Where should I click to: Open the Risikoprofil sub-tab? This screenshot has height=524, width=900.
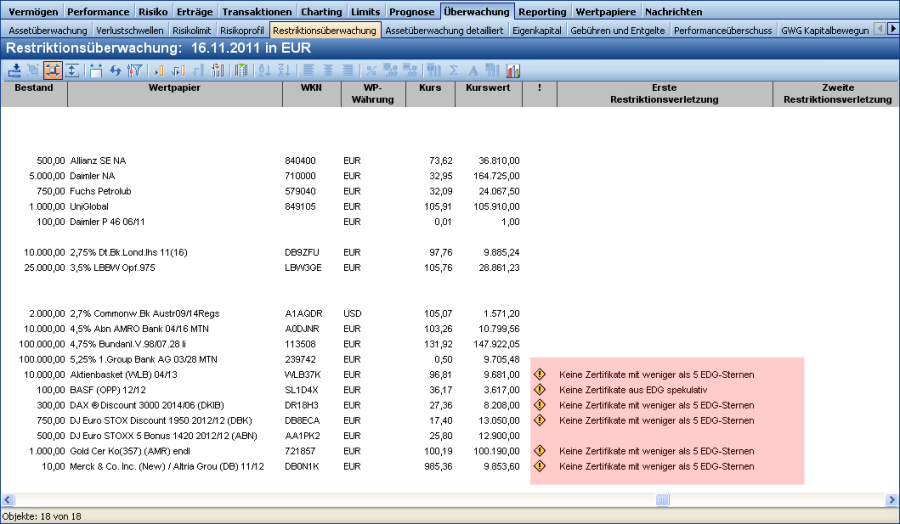tap(243, 30)
